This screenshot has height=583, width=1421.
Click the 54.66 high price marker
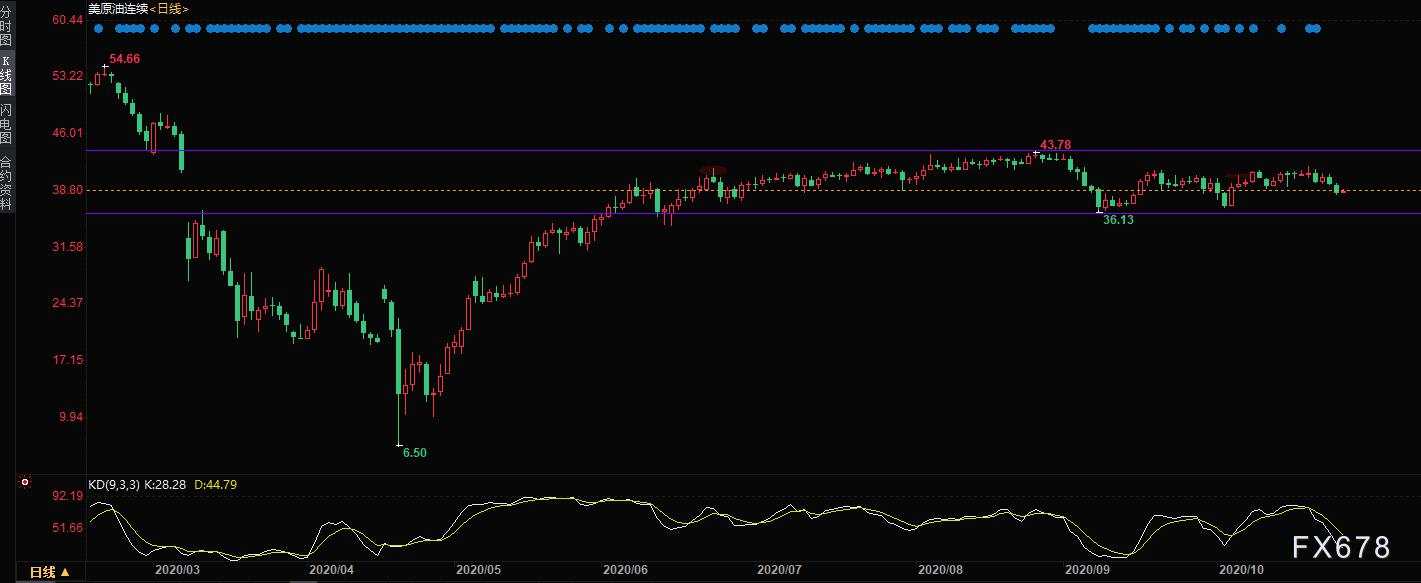[x=125, y=59]
